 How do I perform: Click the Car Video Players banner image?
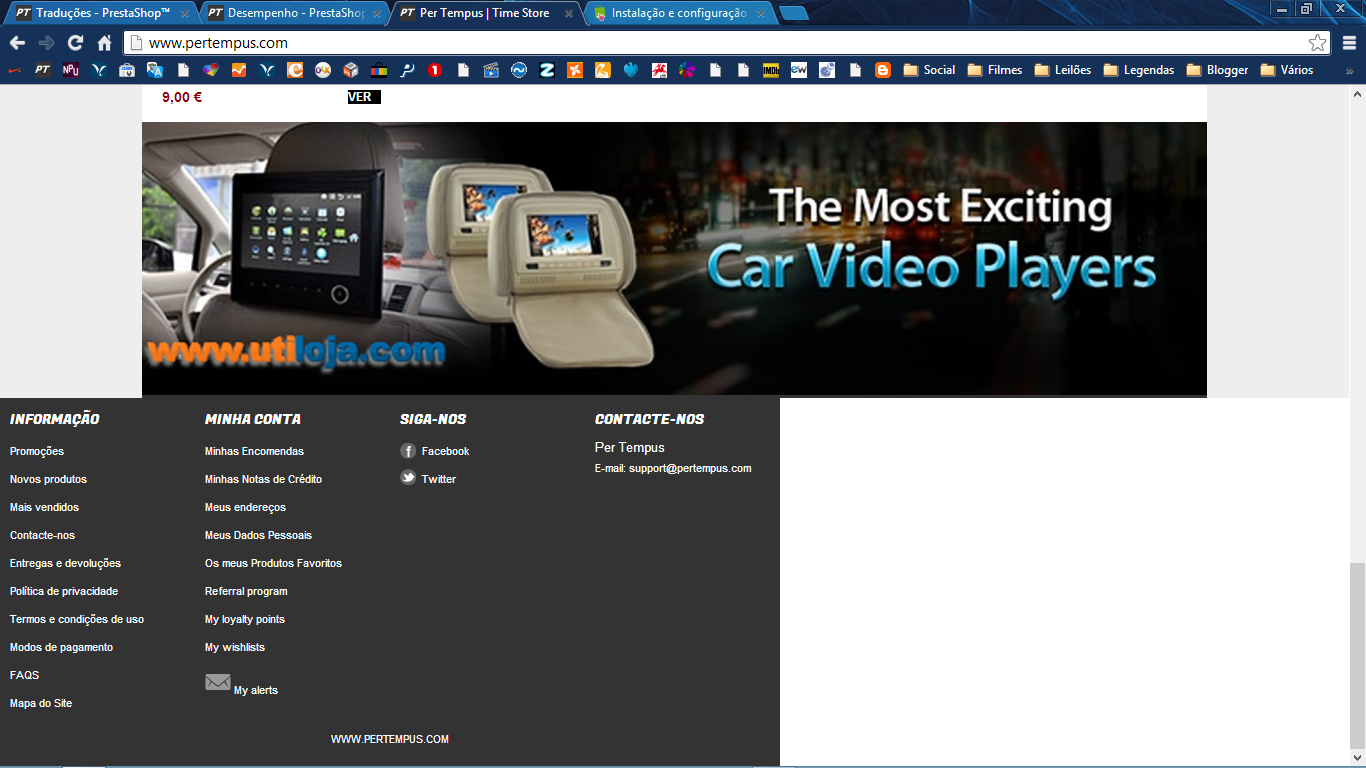pyautogui.click(x=674, y=259)
